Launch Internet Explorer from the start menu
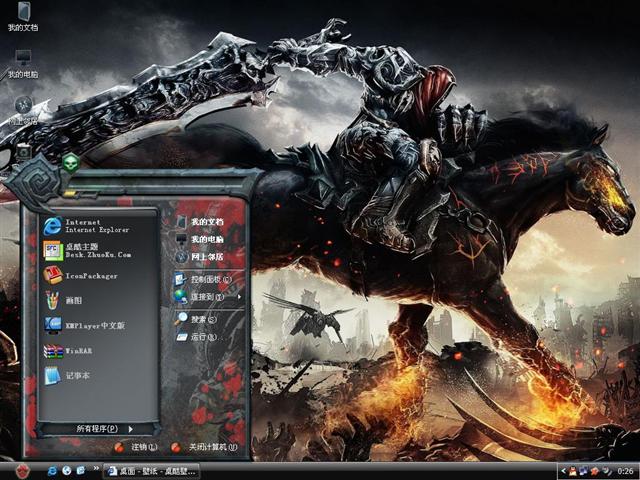640x480 pixels. tap(98, 226)
